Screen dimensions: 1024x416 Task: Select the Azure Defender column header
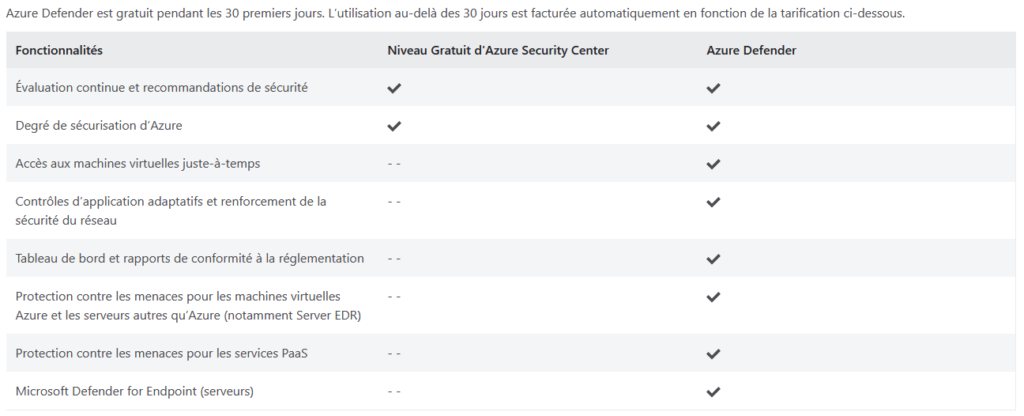coord(751,50)
